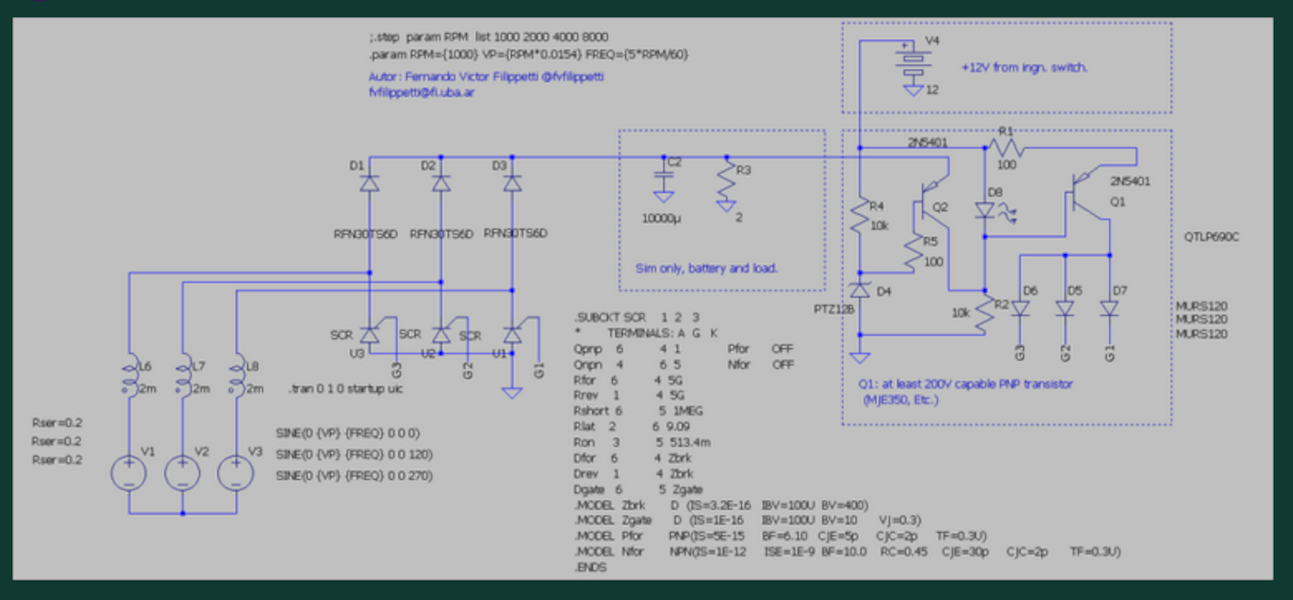Viewport: 1293px width, 600px height.
Task: Click the R1 100 ohm resistor
Action: coord(1005,148)
